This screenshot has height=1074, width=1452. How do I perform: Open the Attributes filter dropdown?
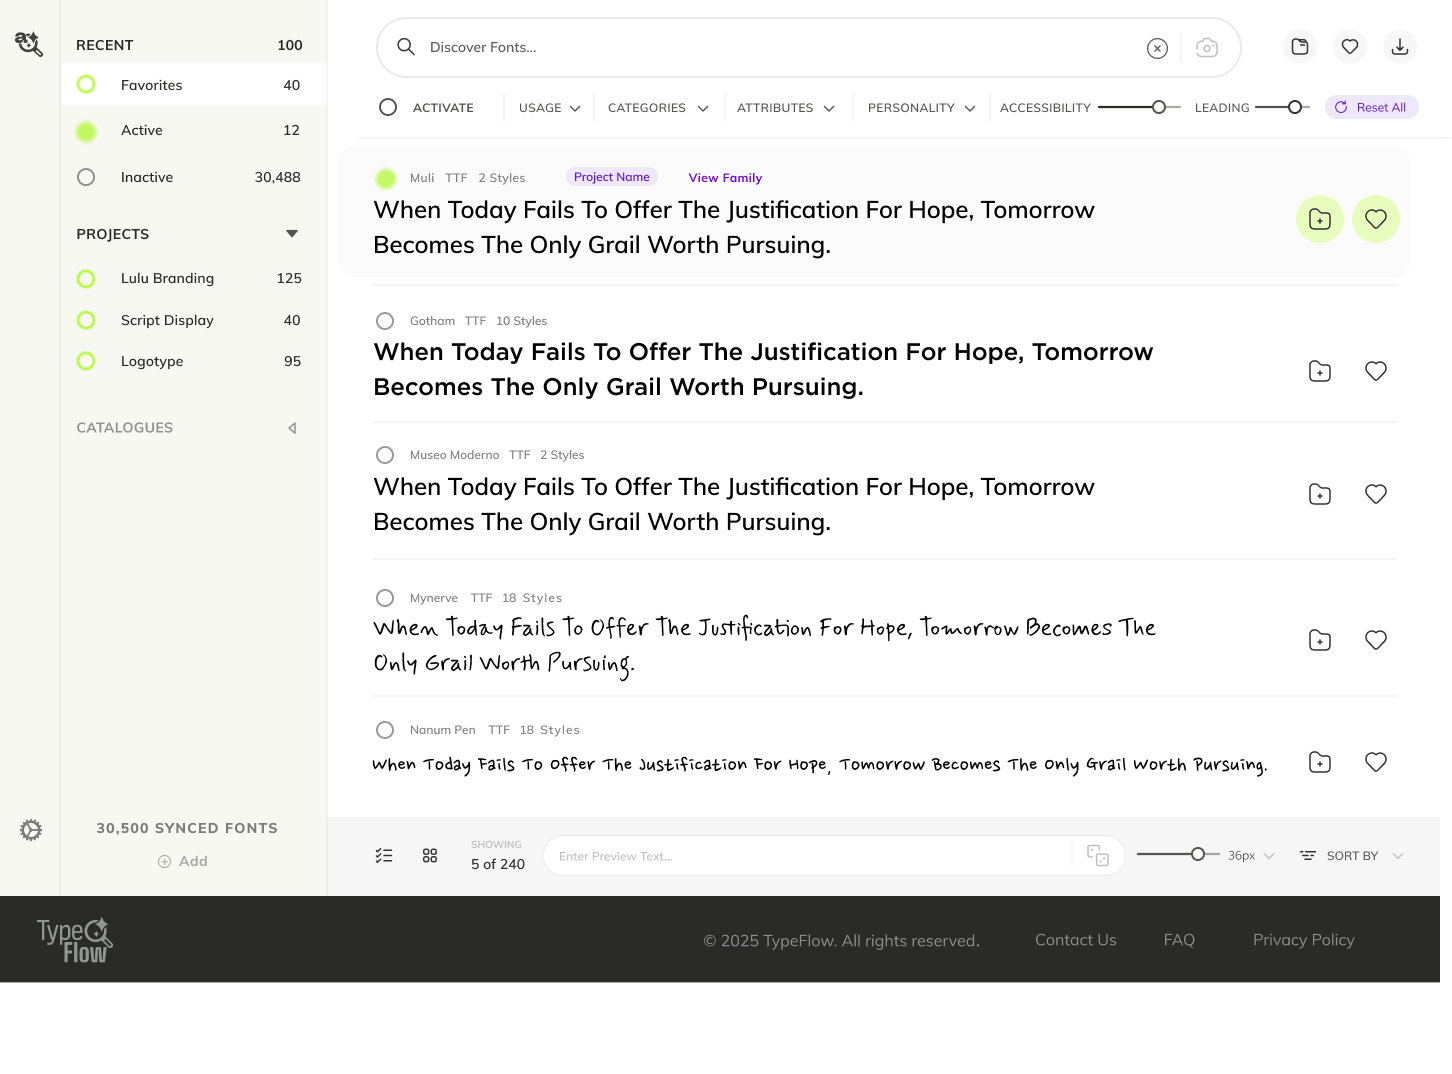pos(786,108)
